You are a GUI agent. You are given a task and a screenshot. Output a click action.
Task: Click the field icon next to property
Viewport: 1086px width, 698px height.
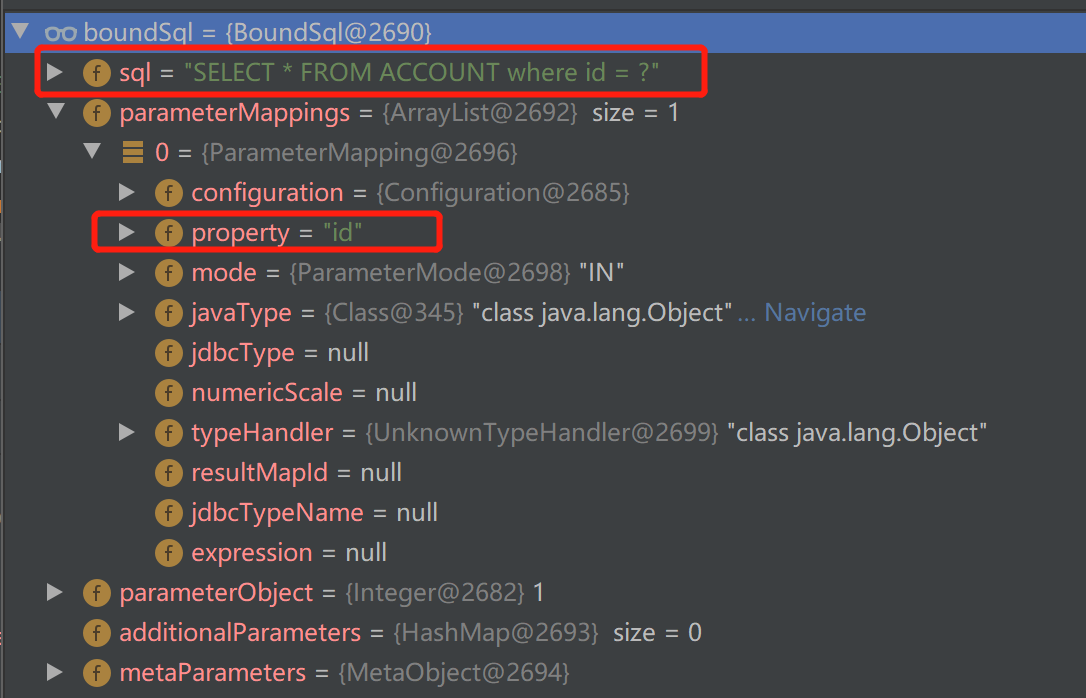pos(169,233)
